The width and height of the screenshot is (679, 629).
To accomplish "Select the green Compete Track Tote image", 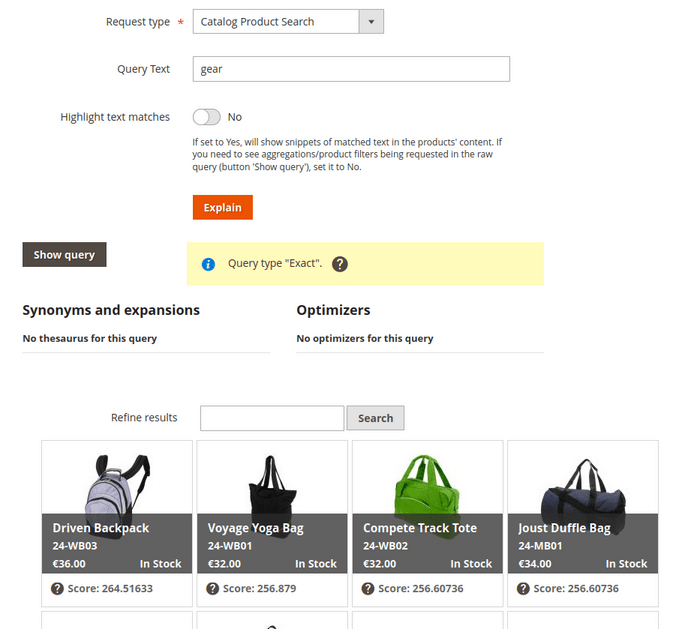I will click(x=427, y=482).
